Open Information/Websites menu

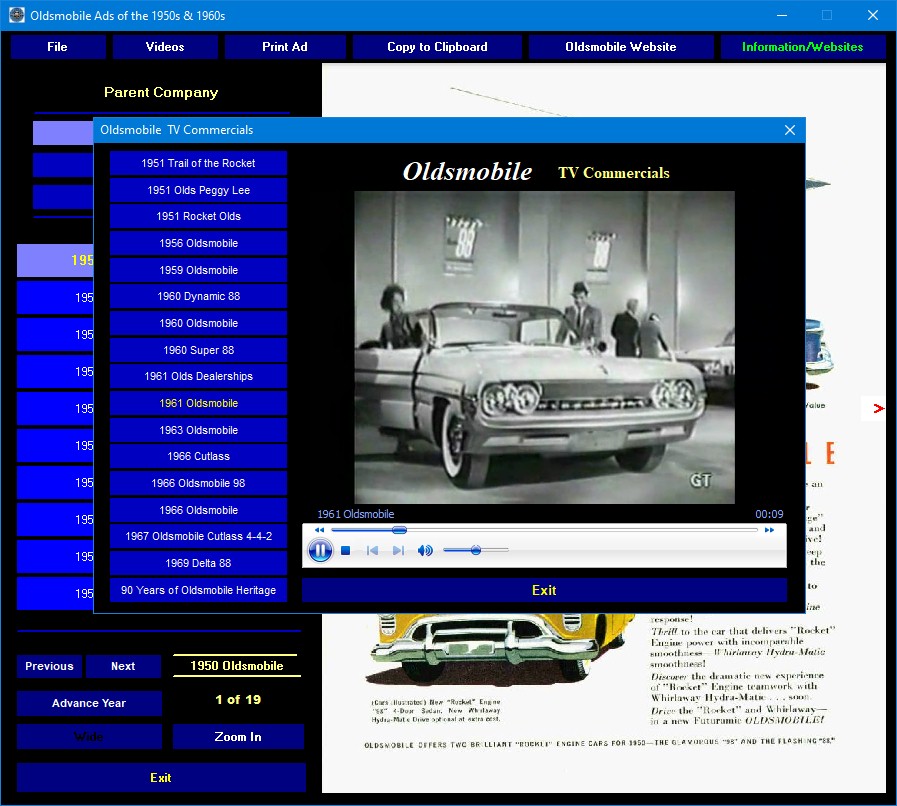tap(803, 47)
